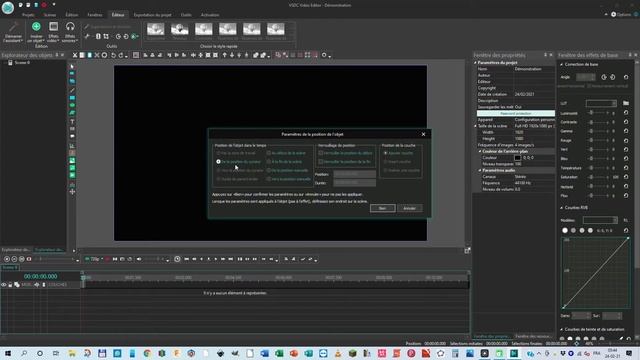Open the Exportation du projet tab
640x360 pixels.
[x=153, y=15]
